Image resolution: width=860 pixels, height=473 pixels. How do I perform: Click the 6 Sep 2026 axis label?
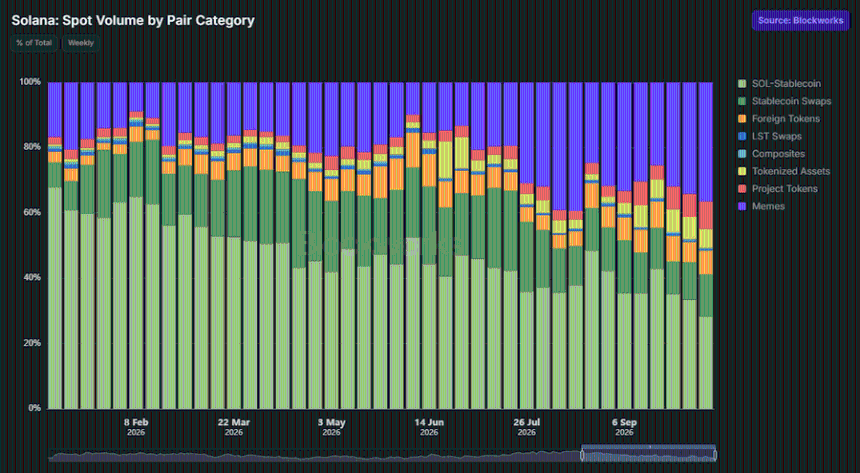(624, 427)
